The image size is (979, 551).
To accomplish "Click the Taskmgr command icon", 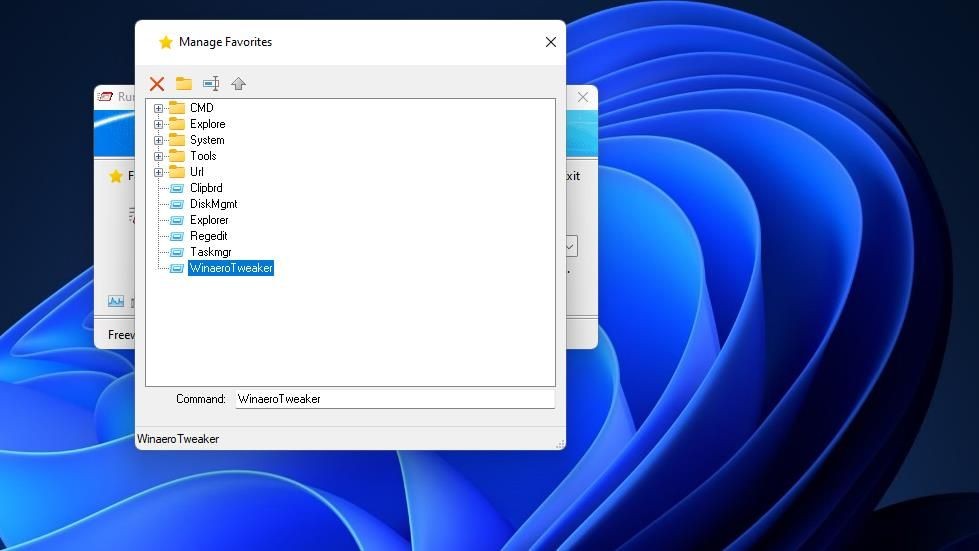I will tap(177, 252).
